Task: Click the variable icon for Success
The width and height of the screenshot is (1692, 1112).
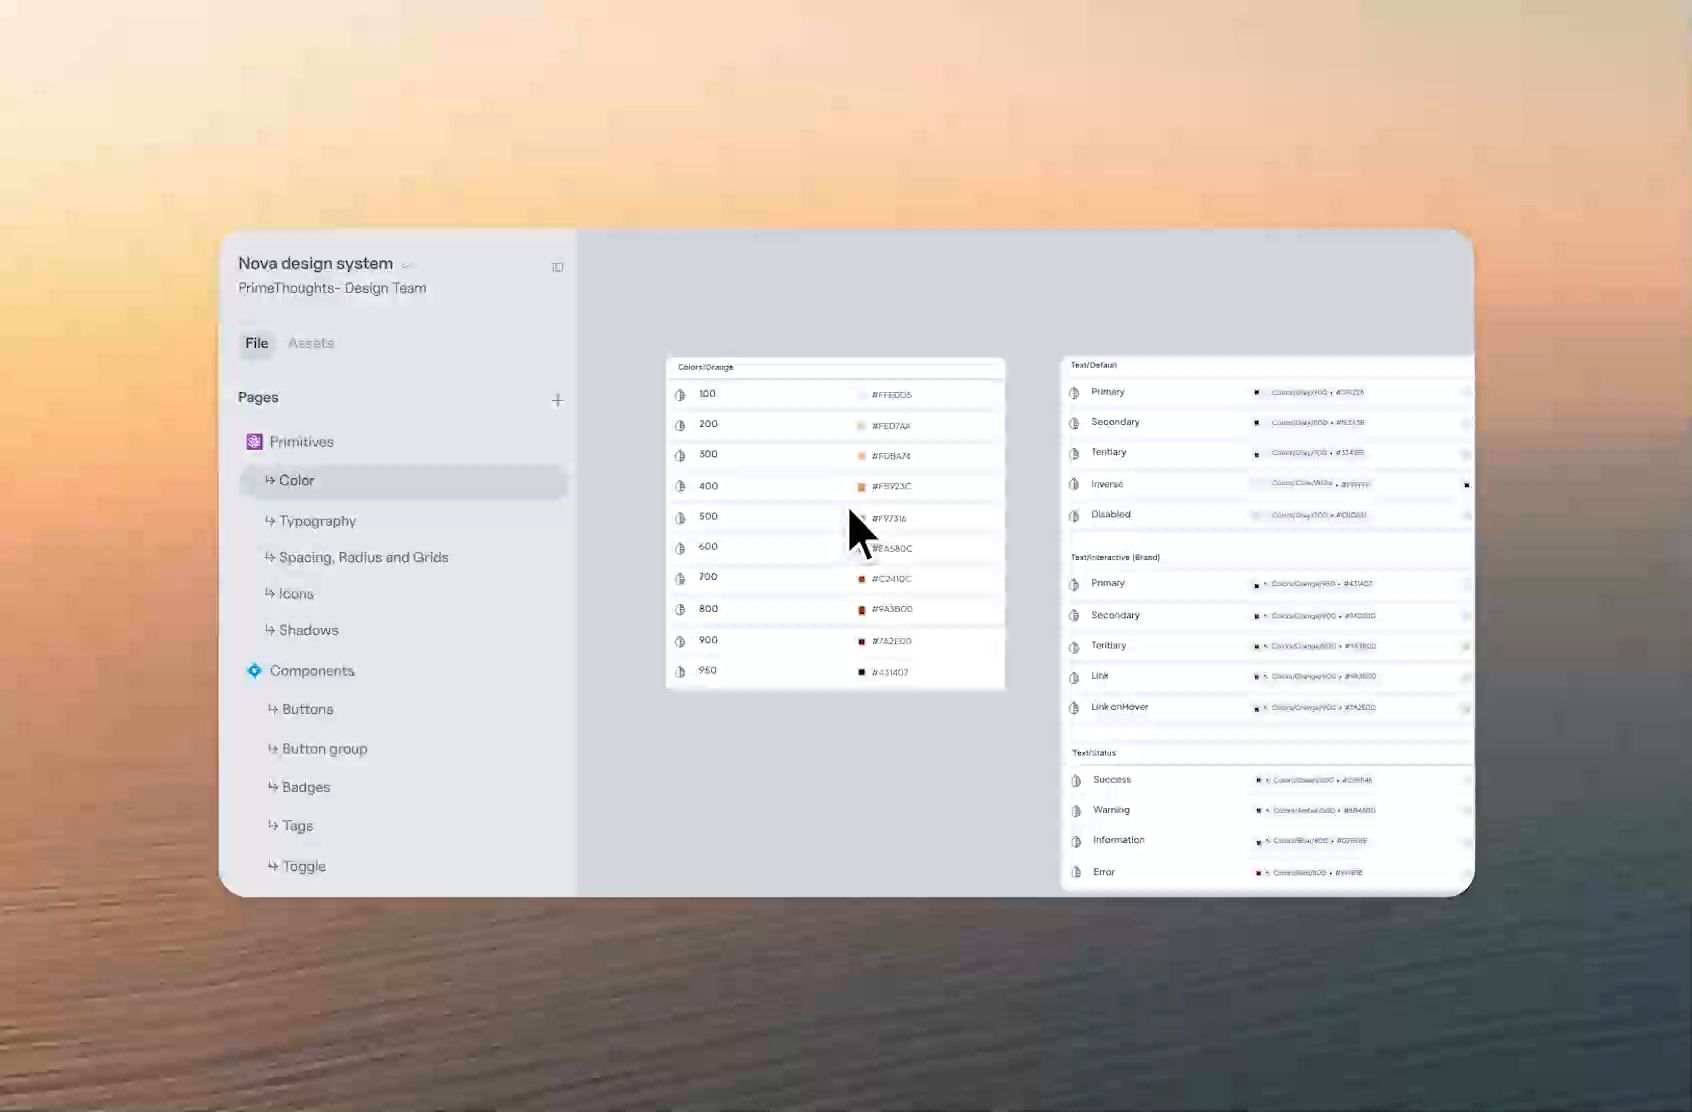Action: [x=1076, y=781]
